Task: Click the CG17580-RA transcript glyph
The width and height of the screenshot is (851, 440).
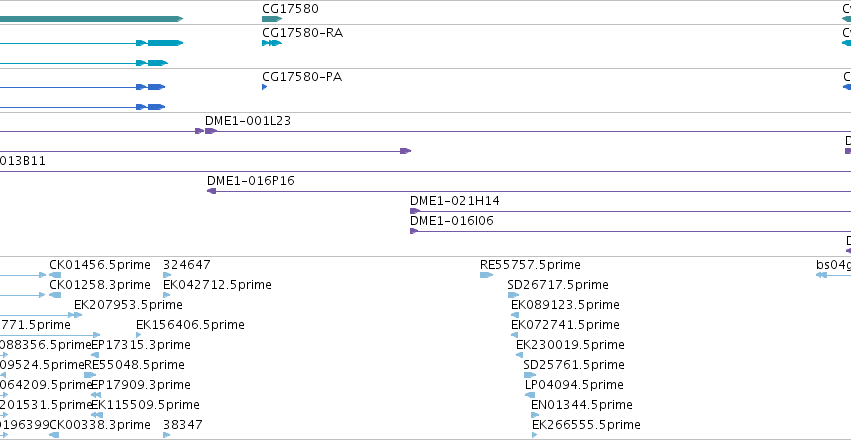Action: [x=272, y=43]
